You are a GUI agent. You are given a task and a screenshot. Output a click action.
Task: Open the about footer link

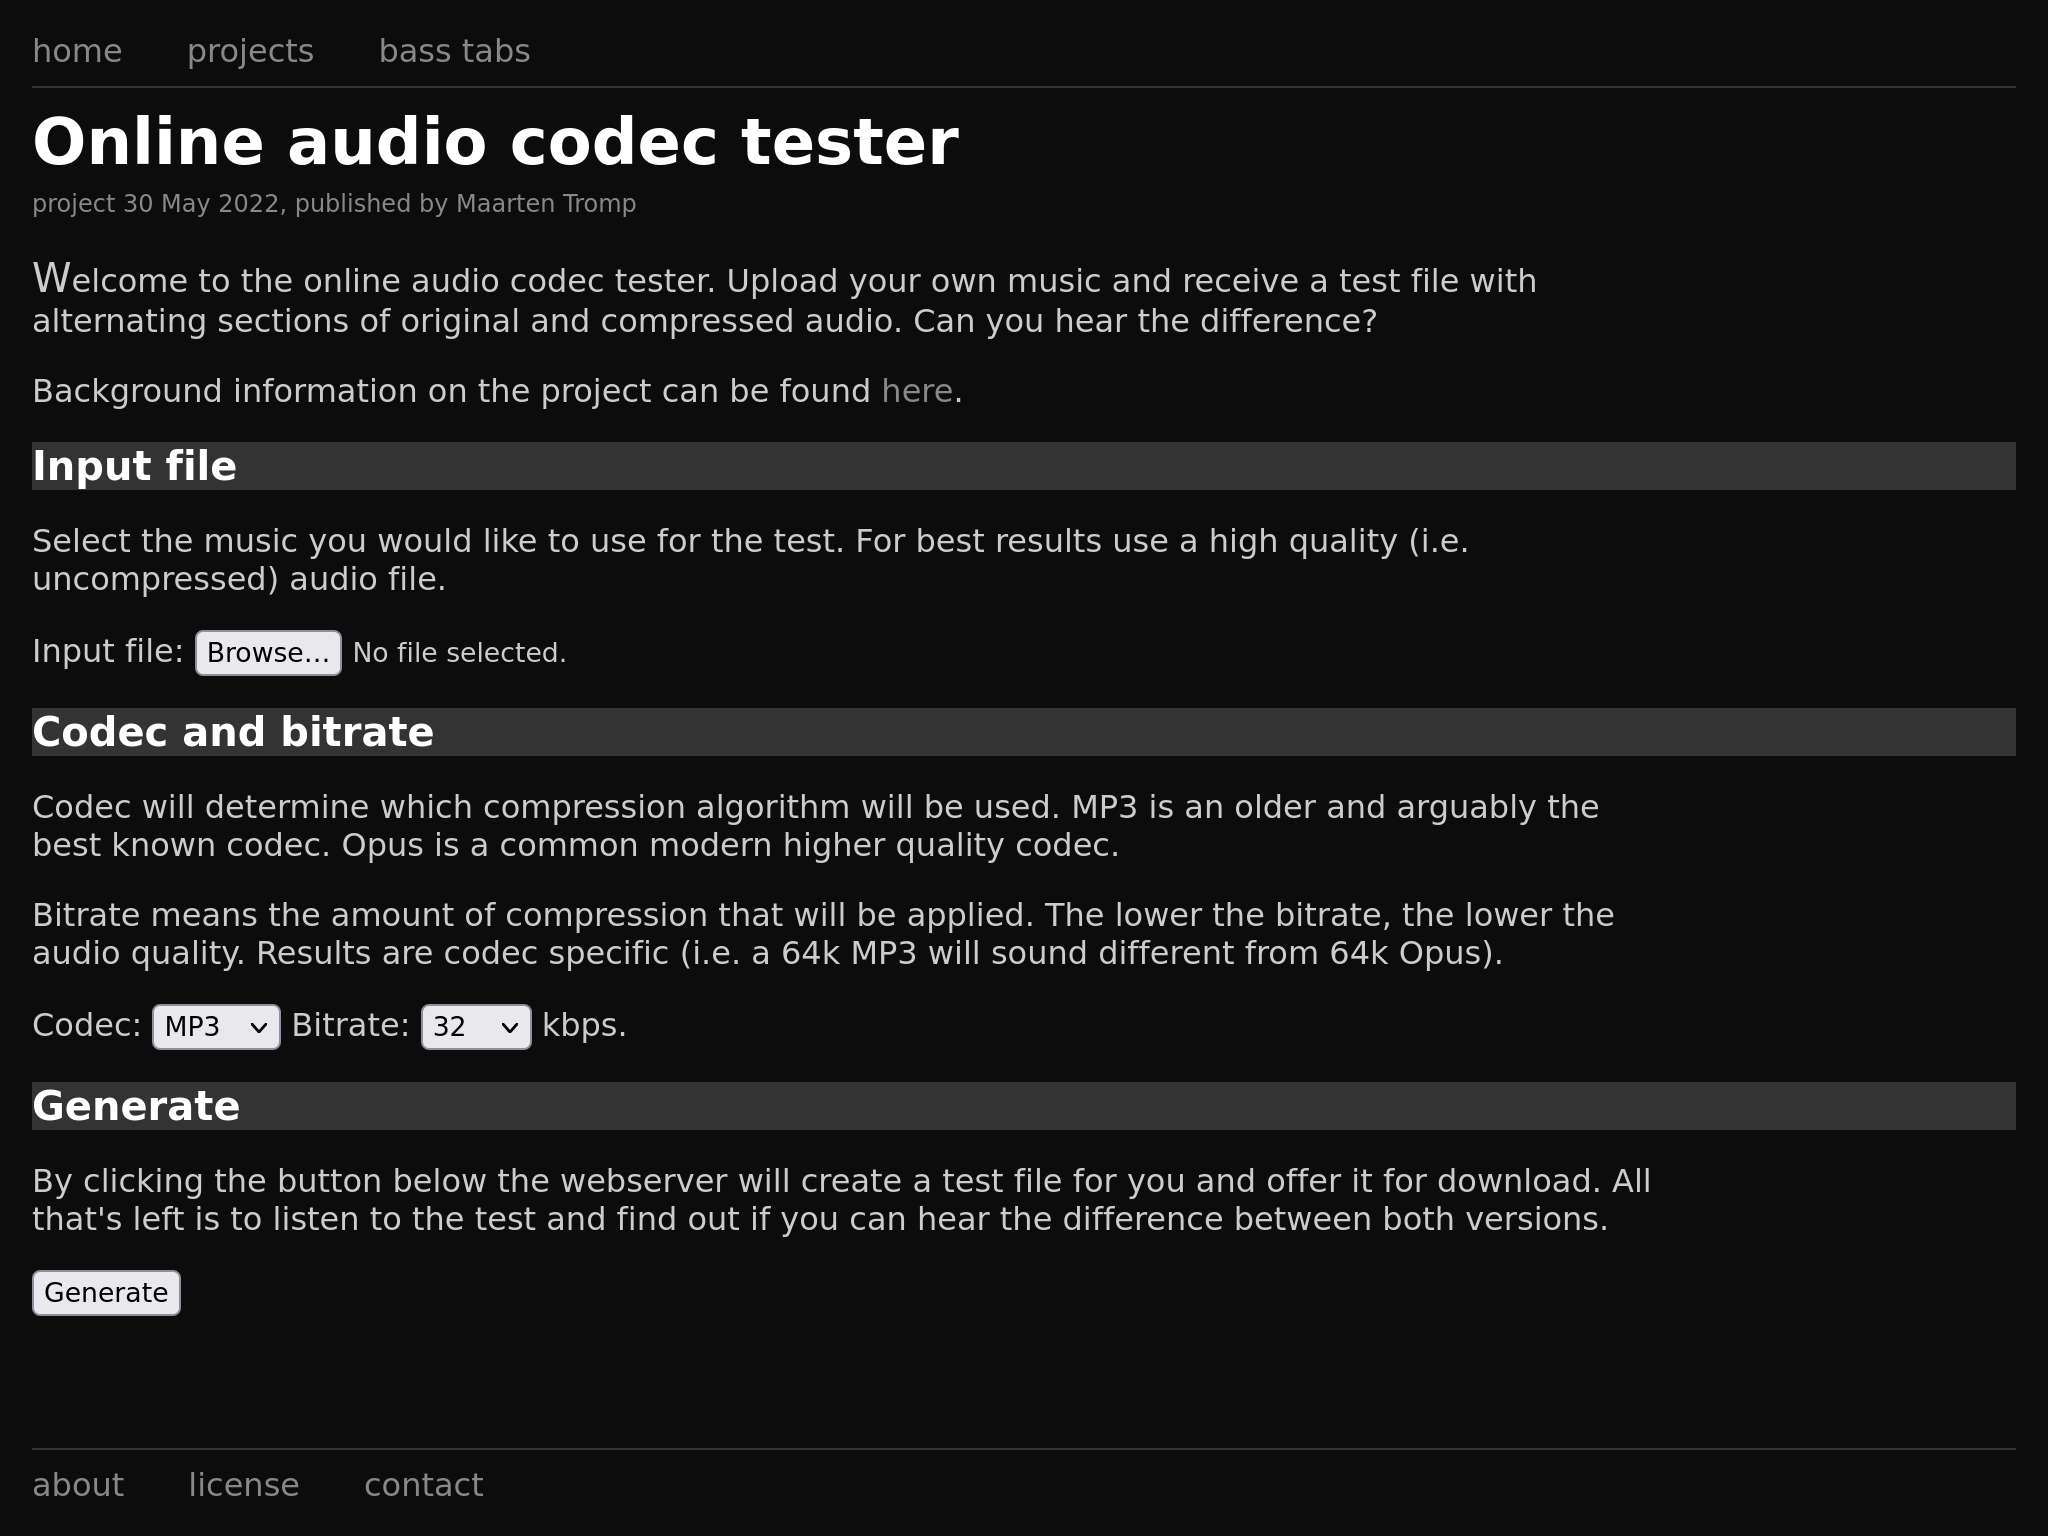[78, 1485]
